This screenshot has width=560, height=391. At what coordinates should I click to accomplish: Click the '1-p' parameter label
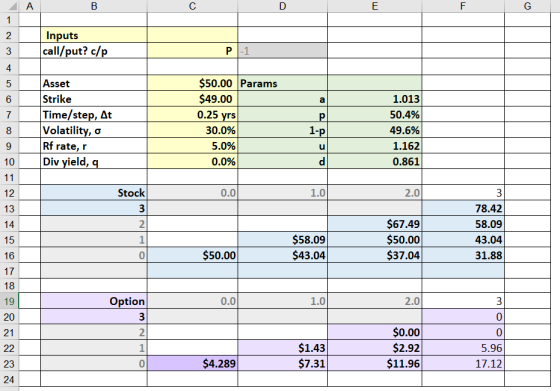pyautogui.click(x=282, y=130)
